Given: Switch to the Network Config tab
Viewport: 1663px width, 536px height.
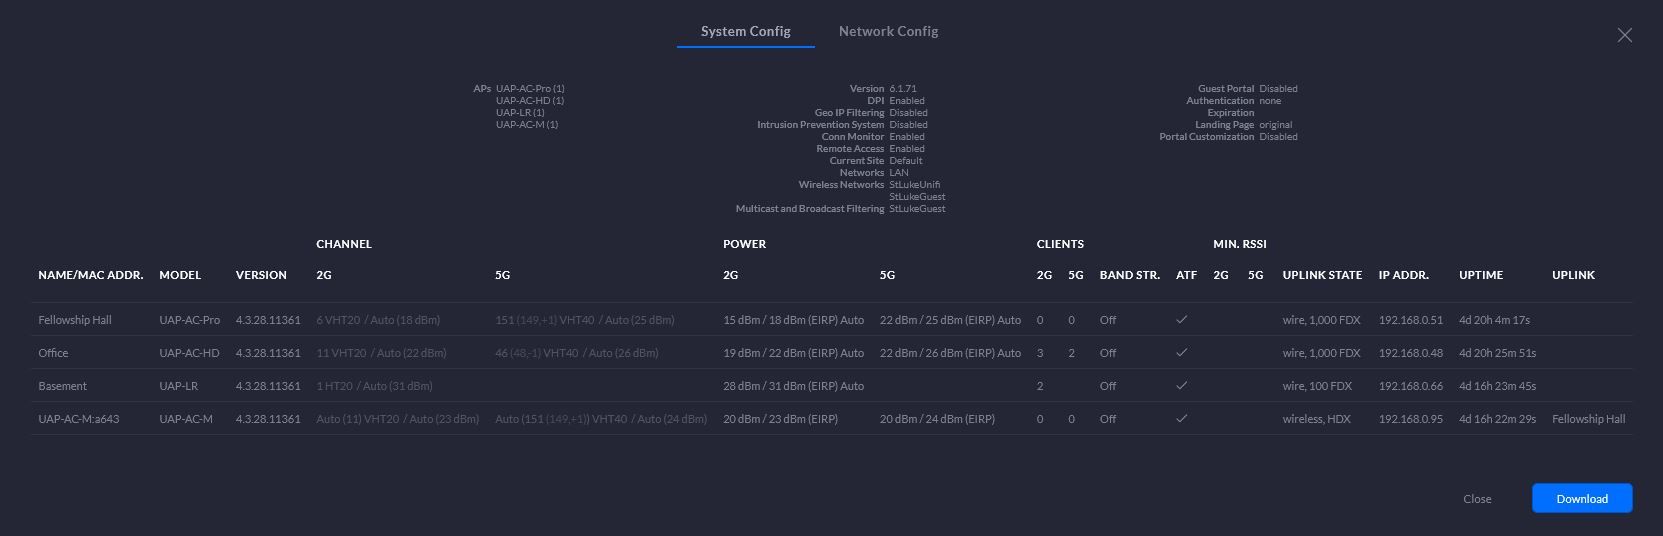Looking at the screenshot, I should click(x=888, y=31).
